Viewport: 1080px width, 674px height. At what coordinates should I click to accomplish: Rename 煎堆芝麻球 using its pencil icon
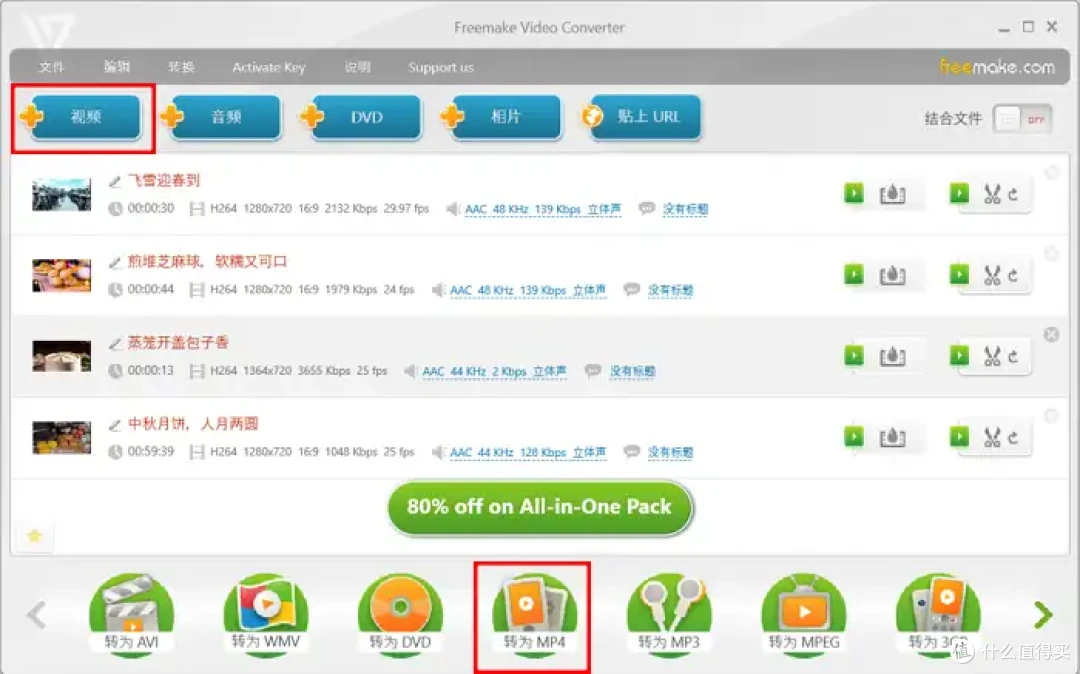pyautogui.click(x=115, y=262)
